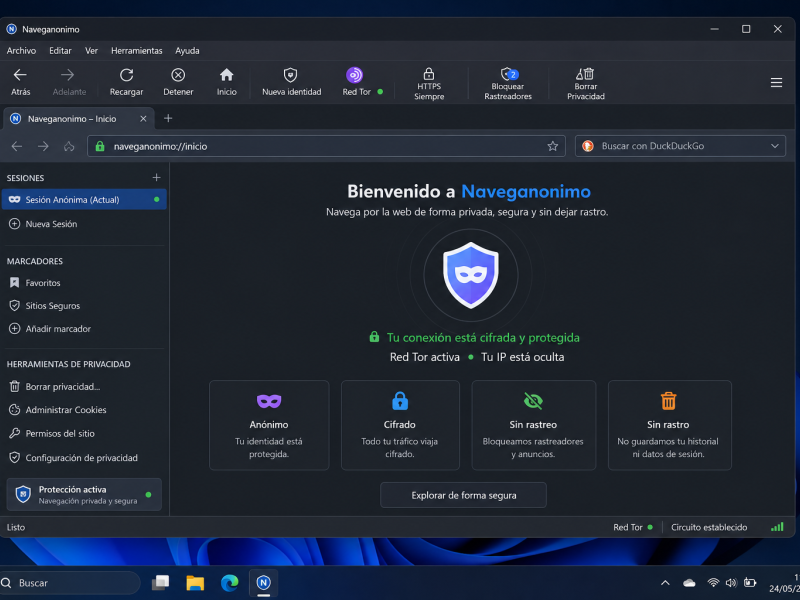The width and height of the screenshot is (800, 600).
Task: Click the address bar forward arrow
Action: (x=43, y=146)
